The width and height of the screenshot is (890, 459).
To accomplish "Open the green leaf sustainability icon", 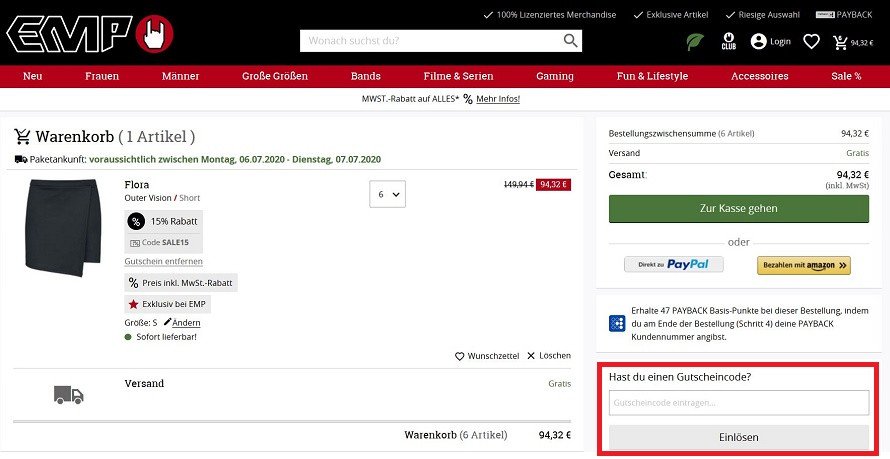I will [x=695, y=41].
